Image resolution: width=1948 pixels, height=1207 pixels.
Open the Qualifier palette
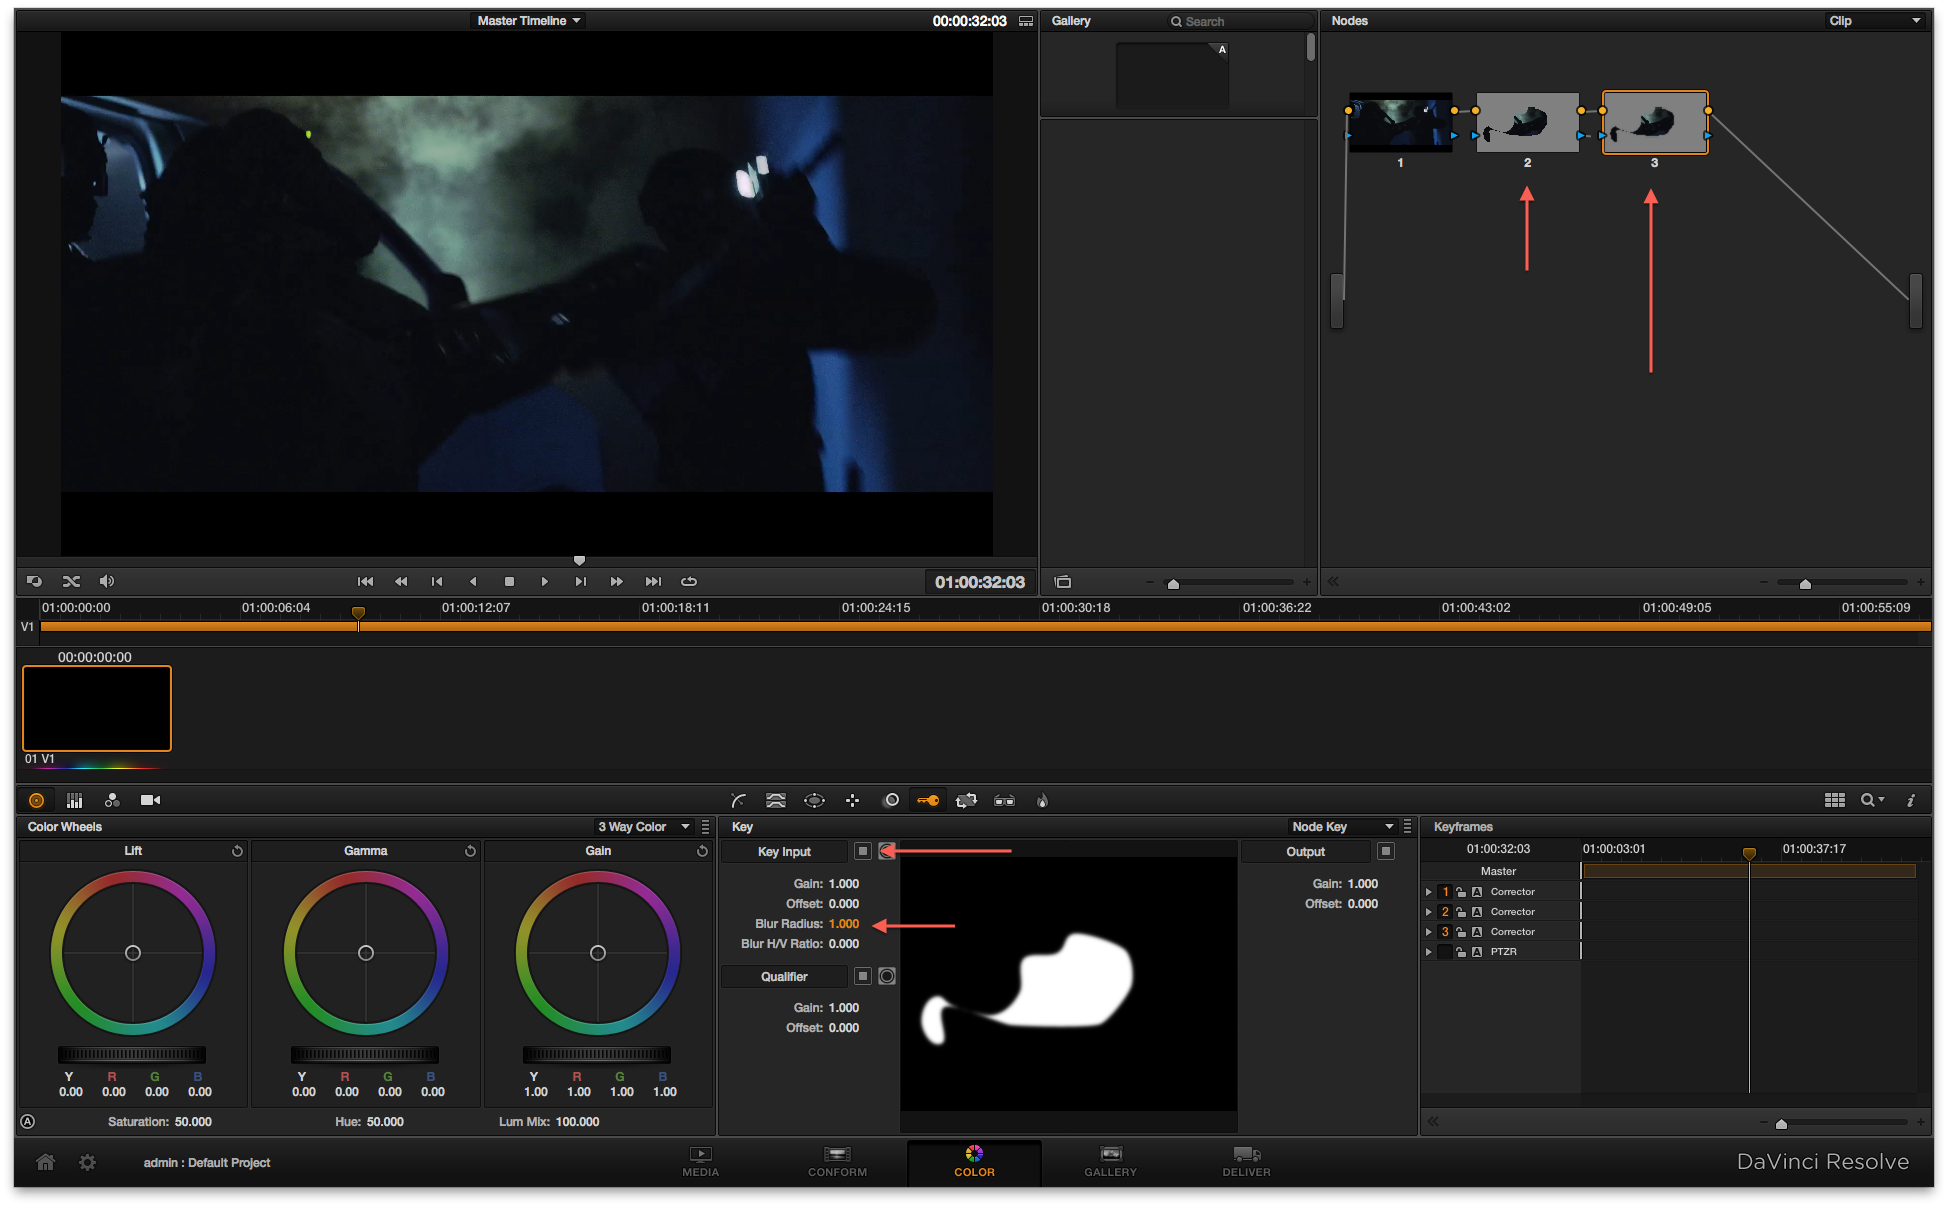[x=776, y=800]
